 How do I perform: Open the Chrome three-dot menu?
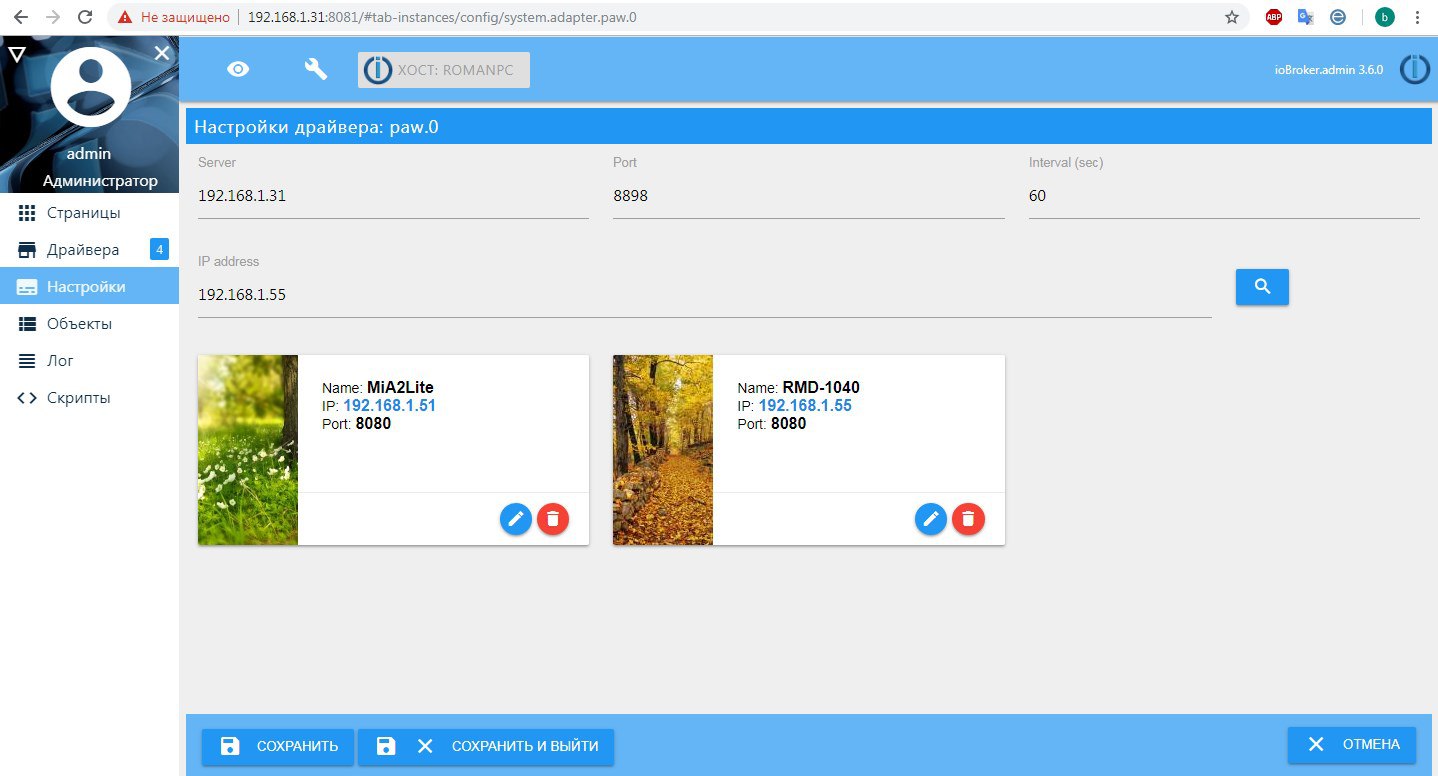tap(1417, 17)
